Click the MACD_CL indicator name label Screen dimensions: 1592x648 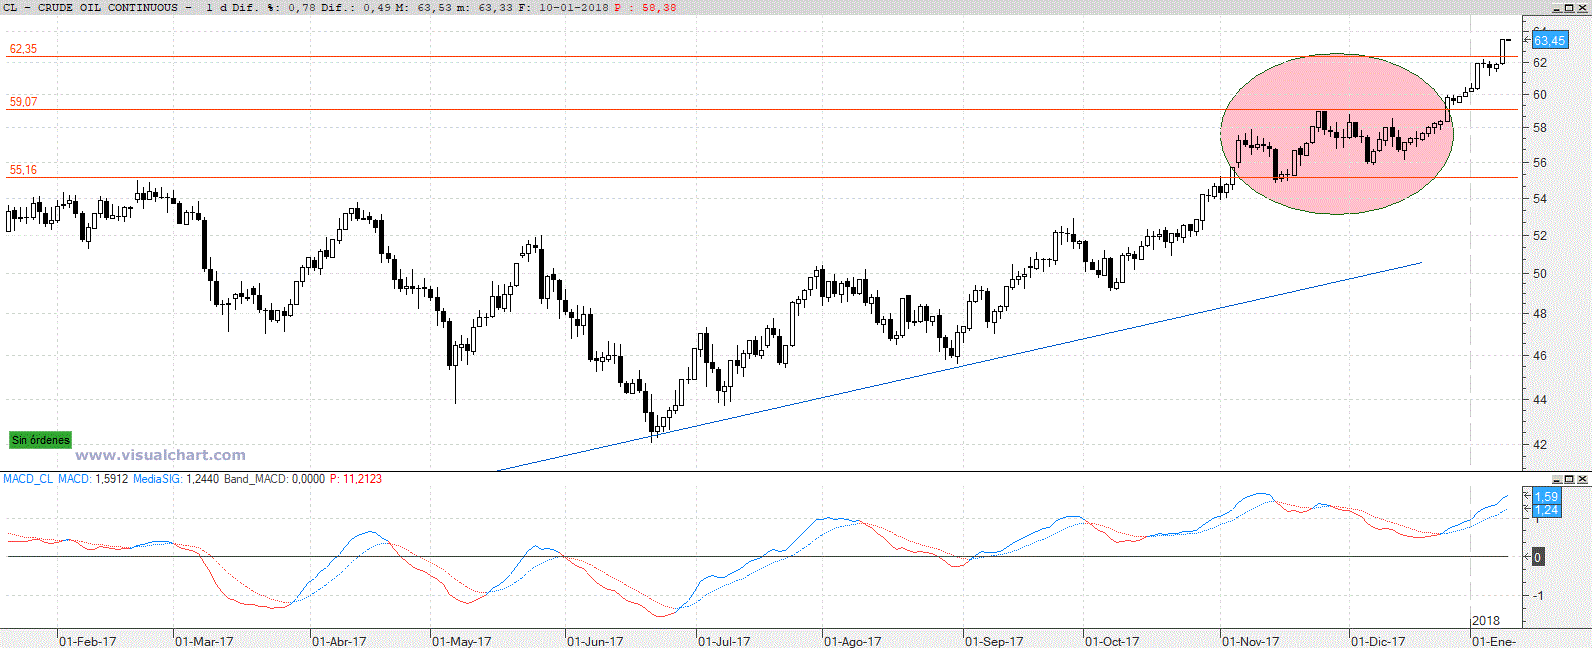click(28, 479)
